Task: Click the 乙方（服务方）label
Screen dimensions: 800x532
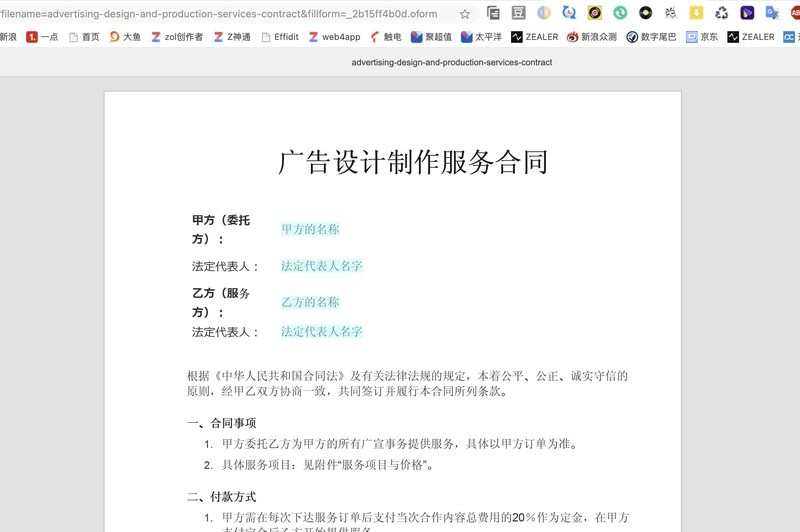Action: click(221, 302)
